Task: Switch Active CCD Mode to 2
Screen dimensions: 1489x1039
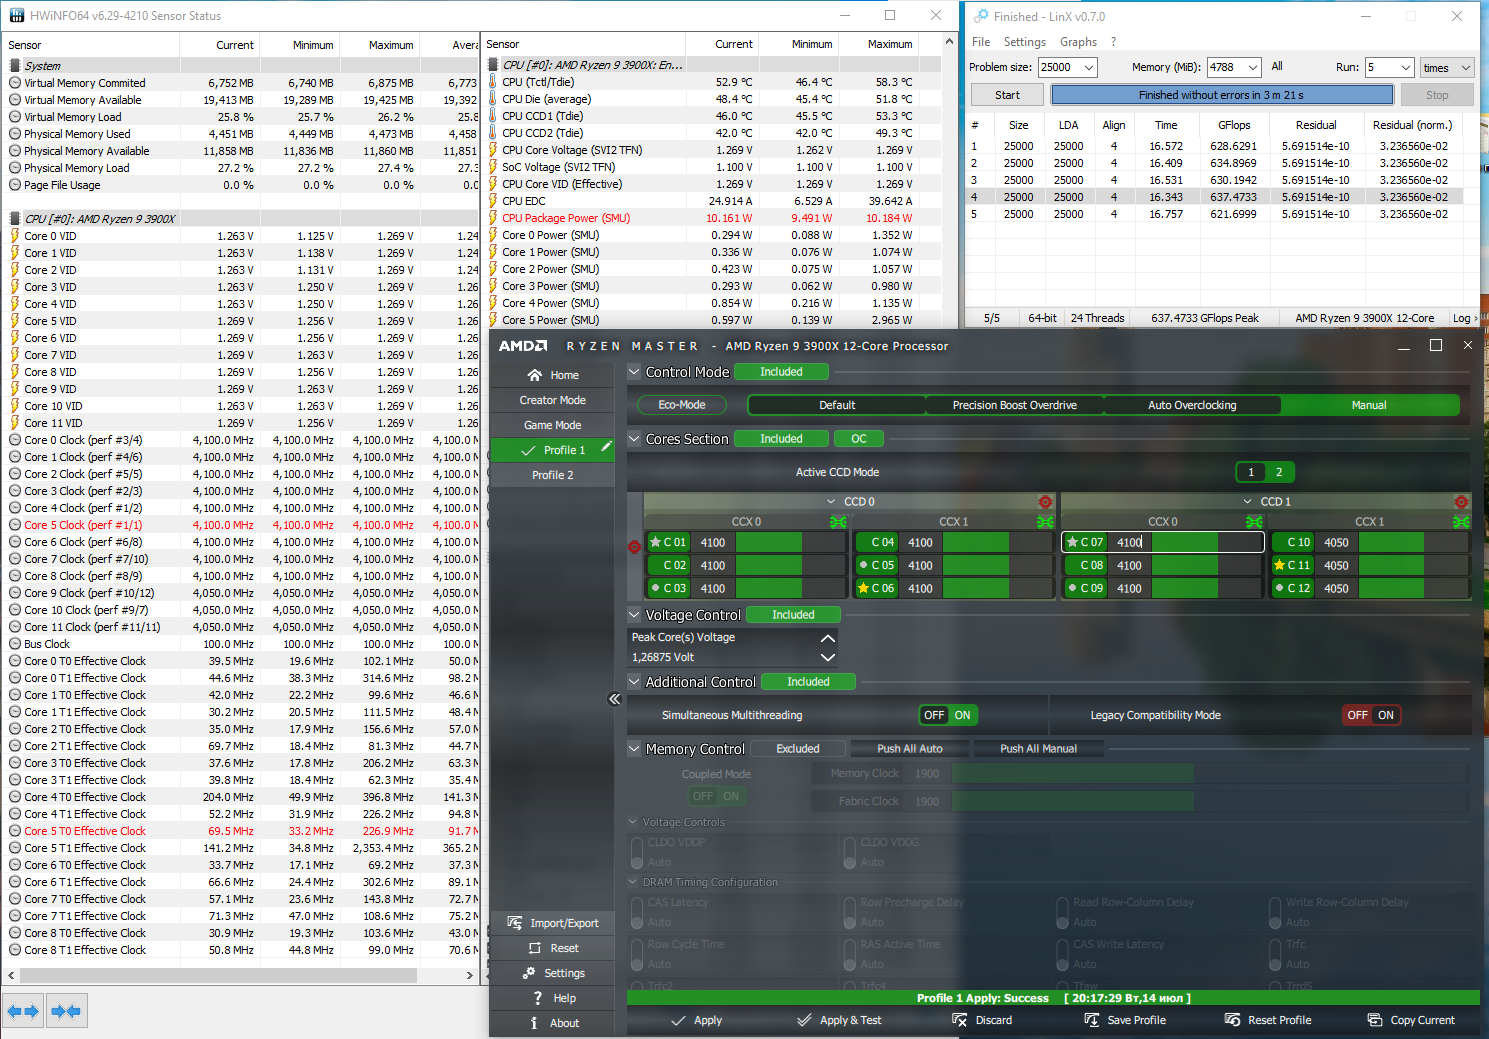Action: [x=1279, y=472]
